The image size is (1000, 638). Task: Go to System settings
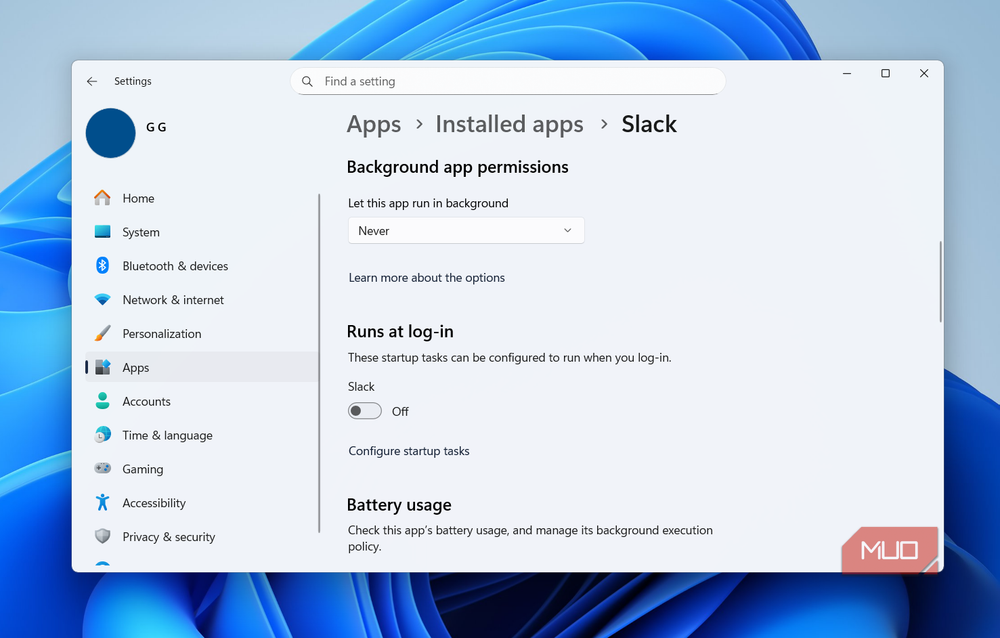tap(202, 232)
